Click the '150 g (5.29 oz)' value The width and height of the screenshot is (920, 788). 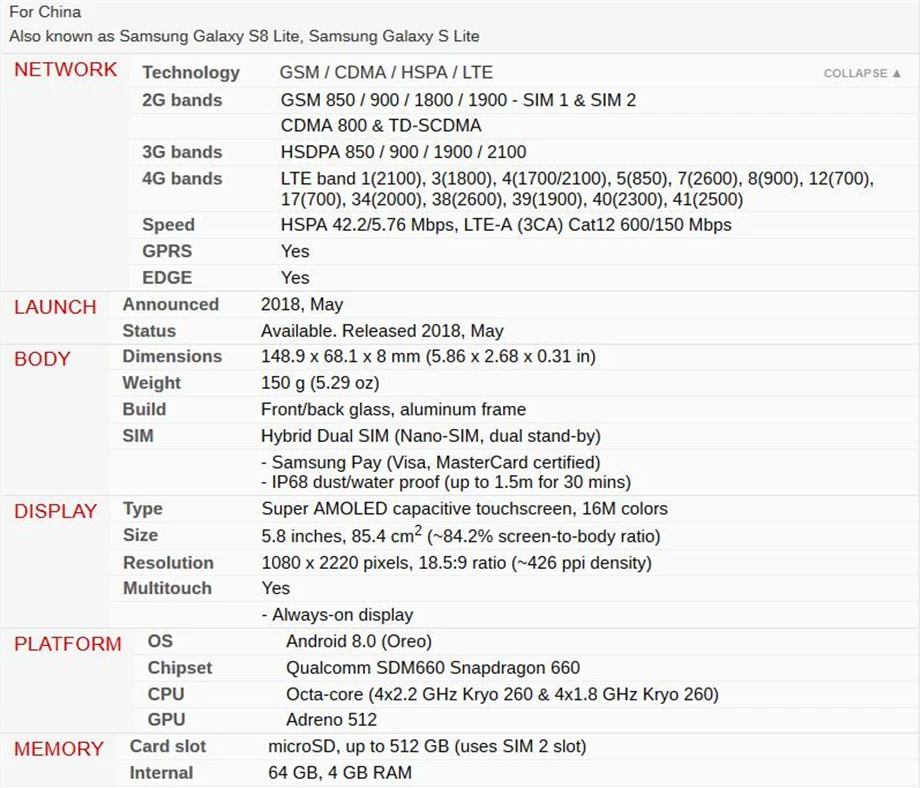point(320,383)
